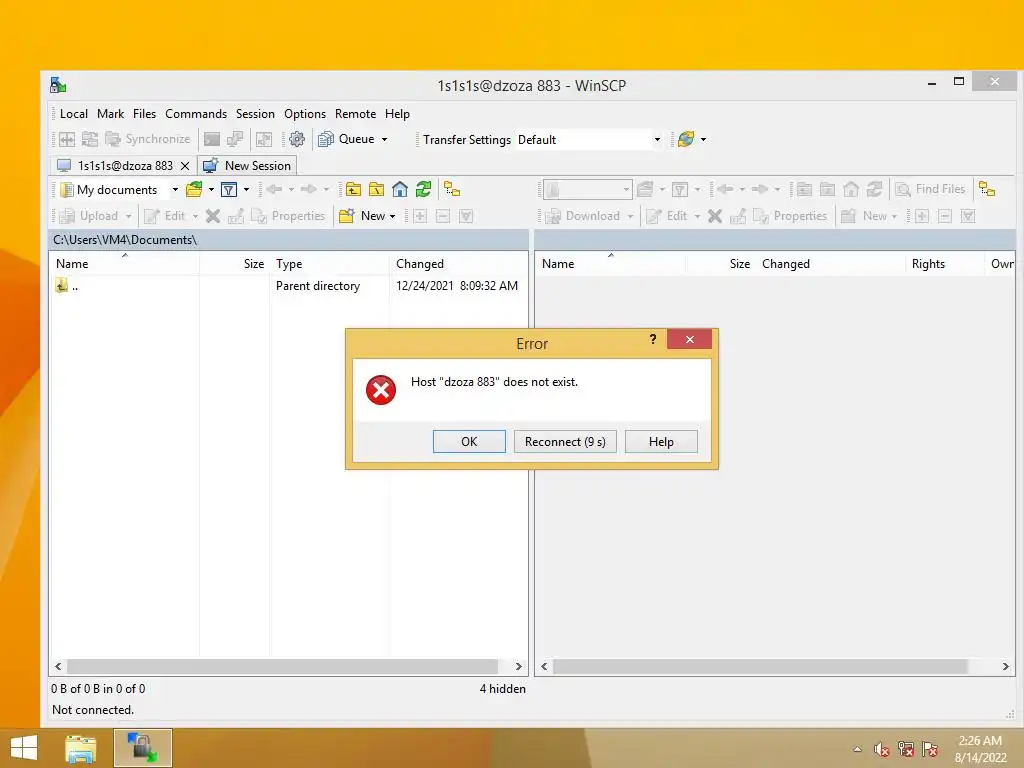Sort local files by Type column
The image size is (1024, 768).
coord(329,264)
